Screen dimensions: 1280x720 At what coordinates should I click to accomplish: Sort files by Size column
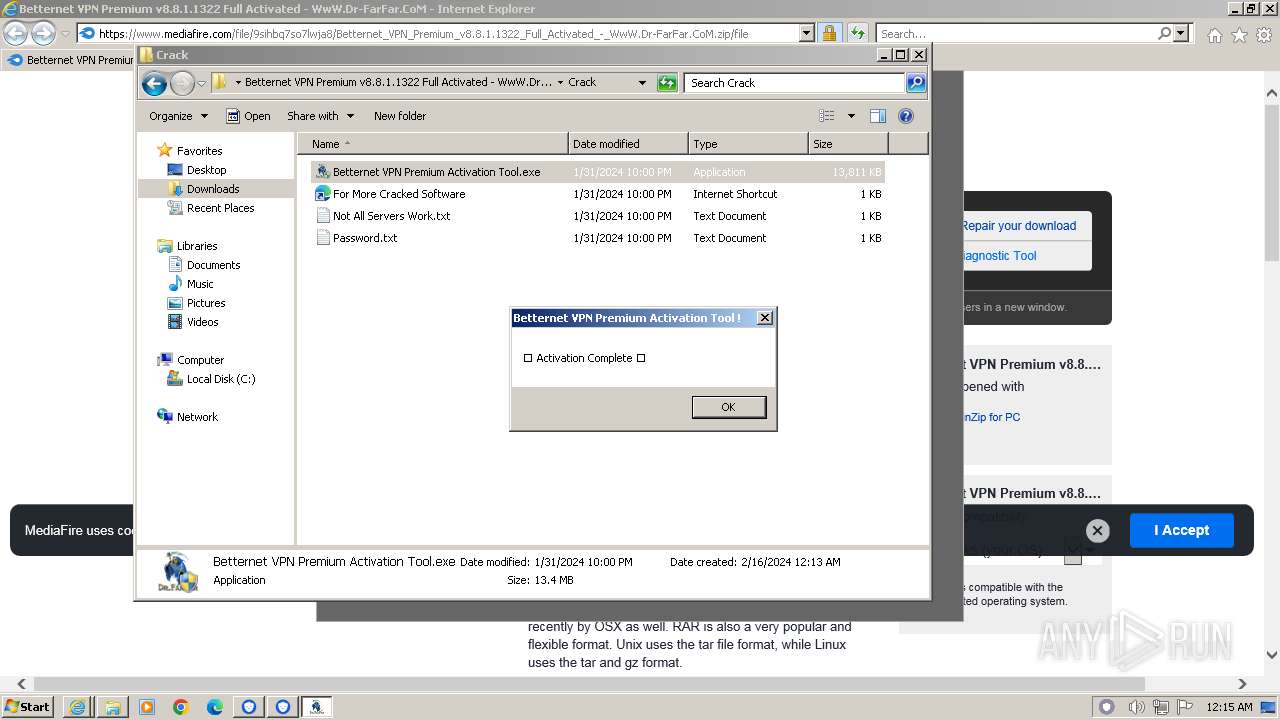(x=848, y=144)
